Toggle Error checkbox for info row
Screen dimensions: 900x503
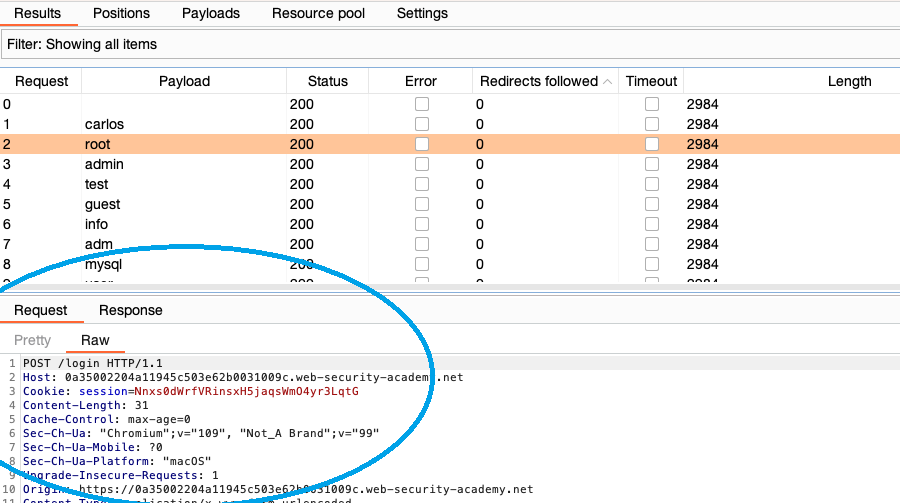coord(422,224)
